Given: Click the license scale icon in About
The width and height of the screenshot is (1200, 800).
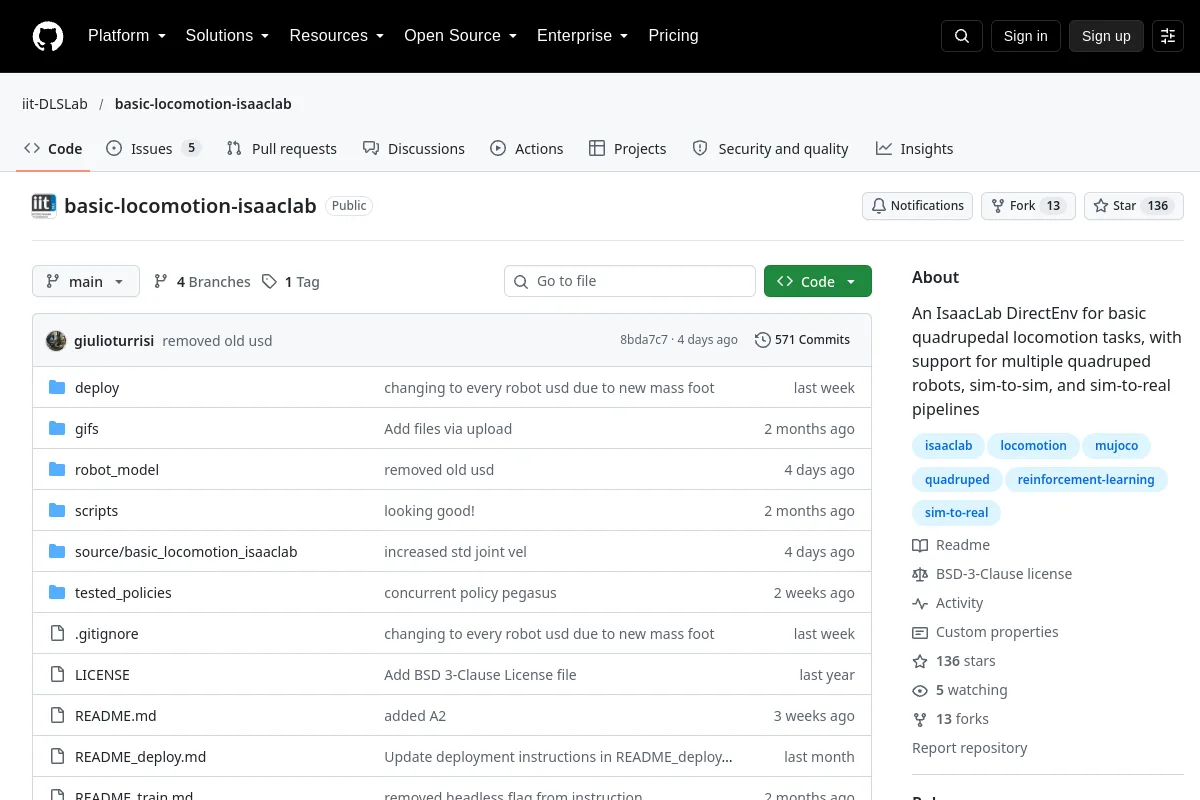Looking at the screenshot, I should click(x=920, y=574).
